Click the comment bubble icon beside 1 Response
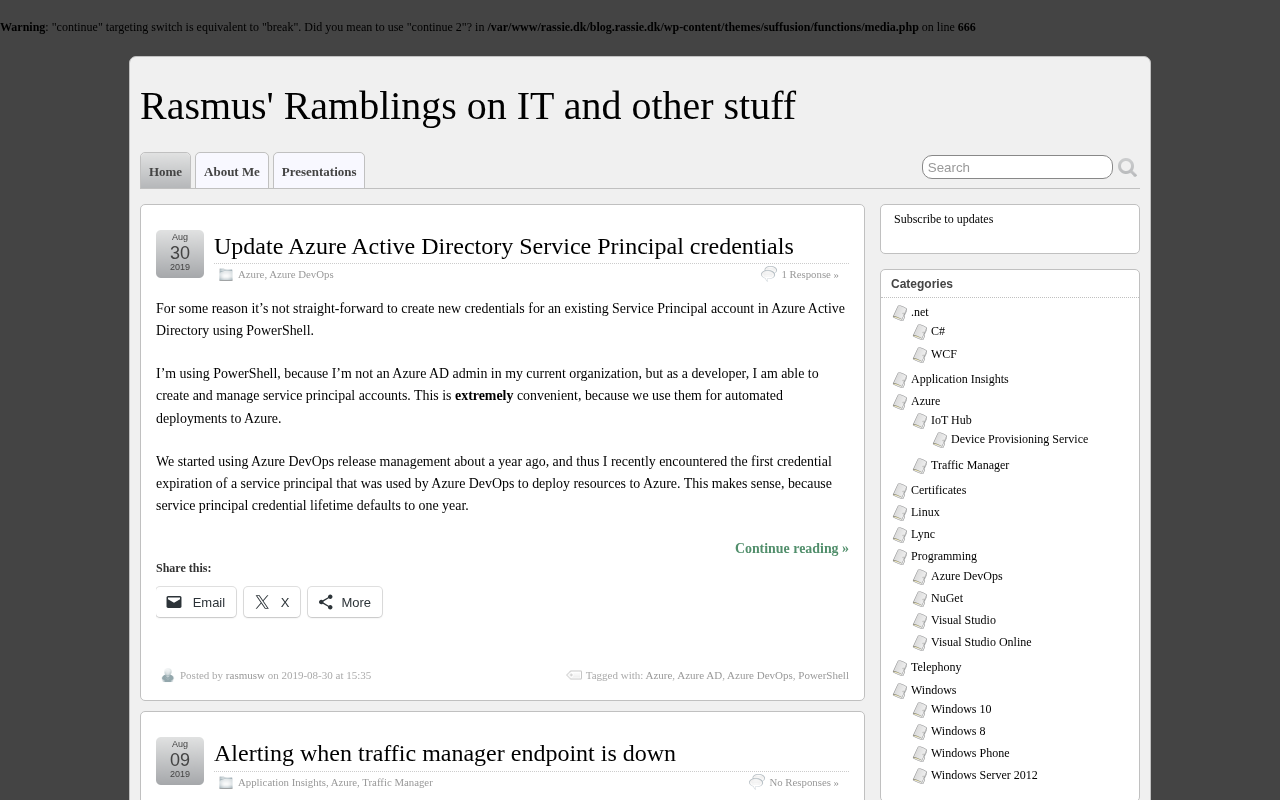The image size is (1280, 800). (768, 274)
